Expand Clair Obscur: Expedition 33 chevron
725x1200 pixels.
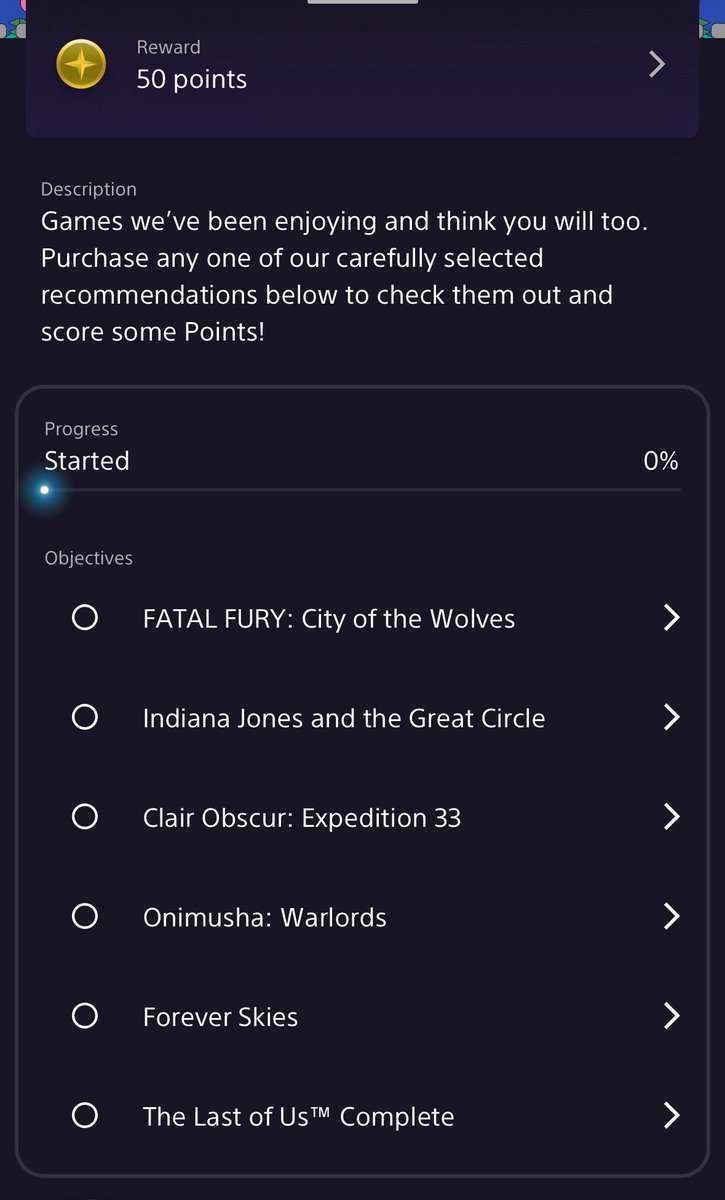point(672,817)
